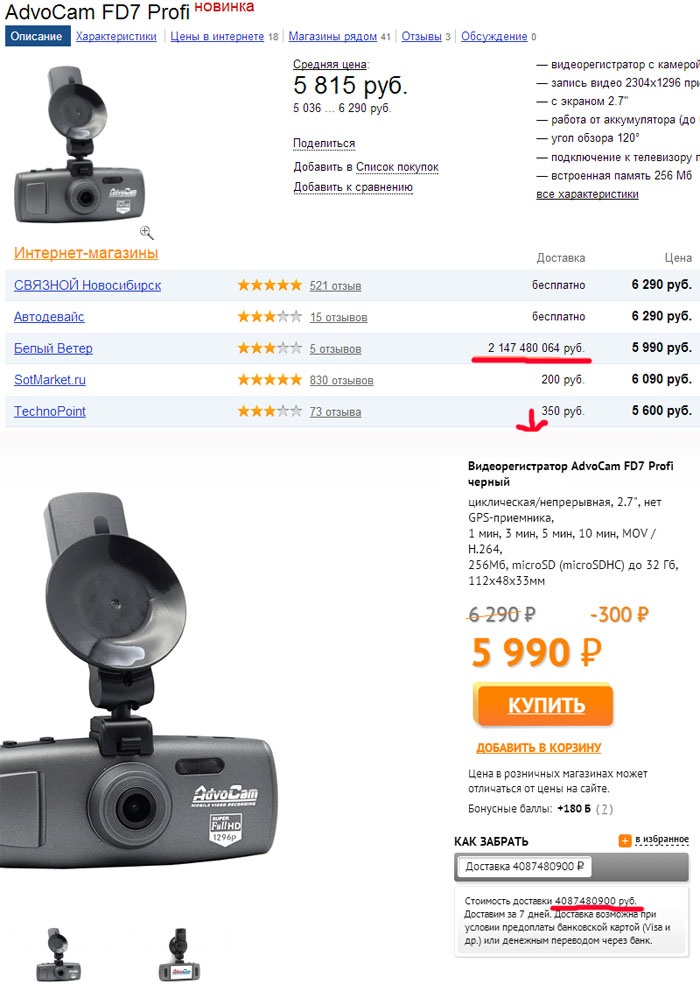Select first small dashcam thumbnail

(59, 954)
